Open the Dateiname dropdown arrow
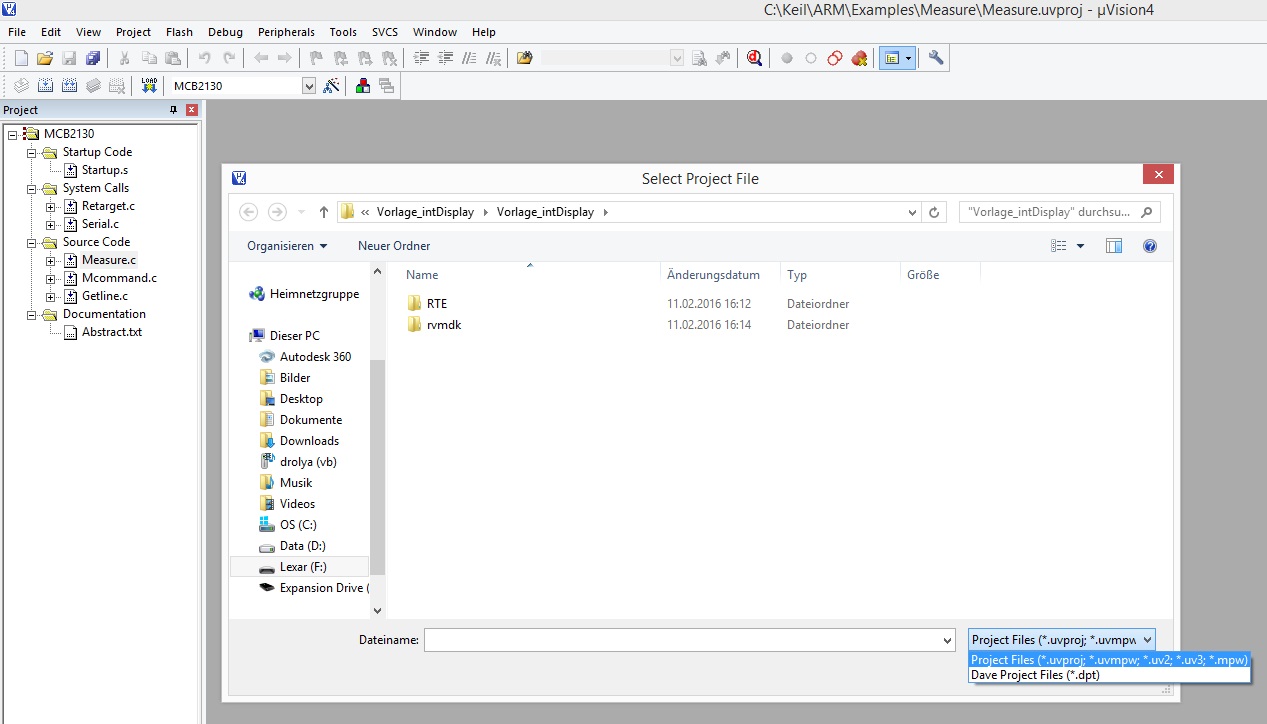1267x724 pixels. tap(947, 640)
